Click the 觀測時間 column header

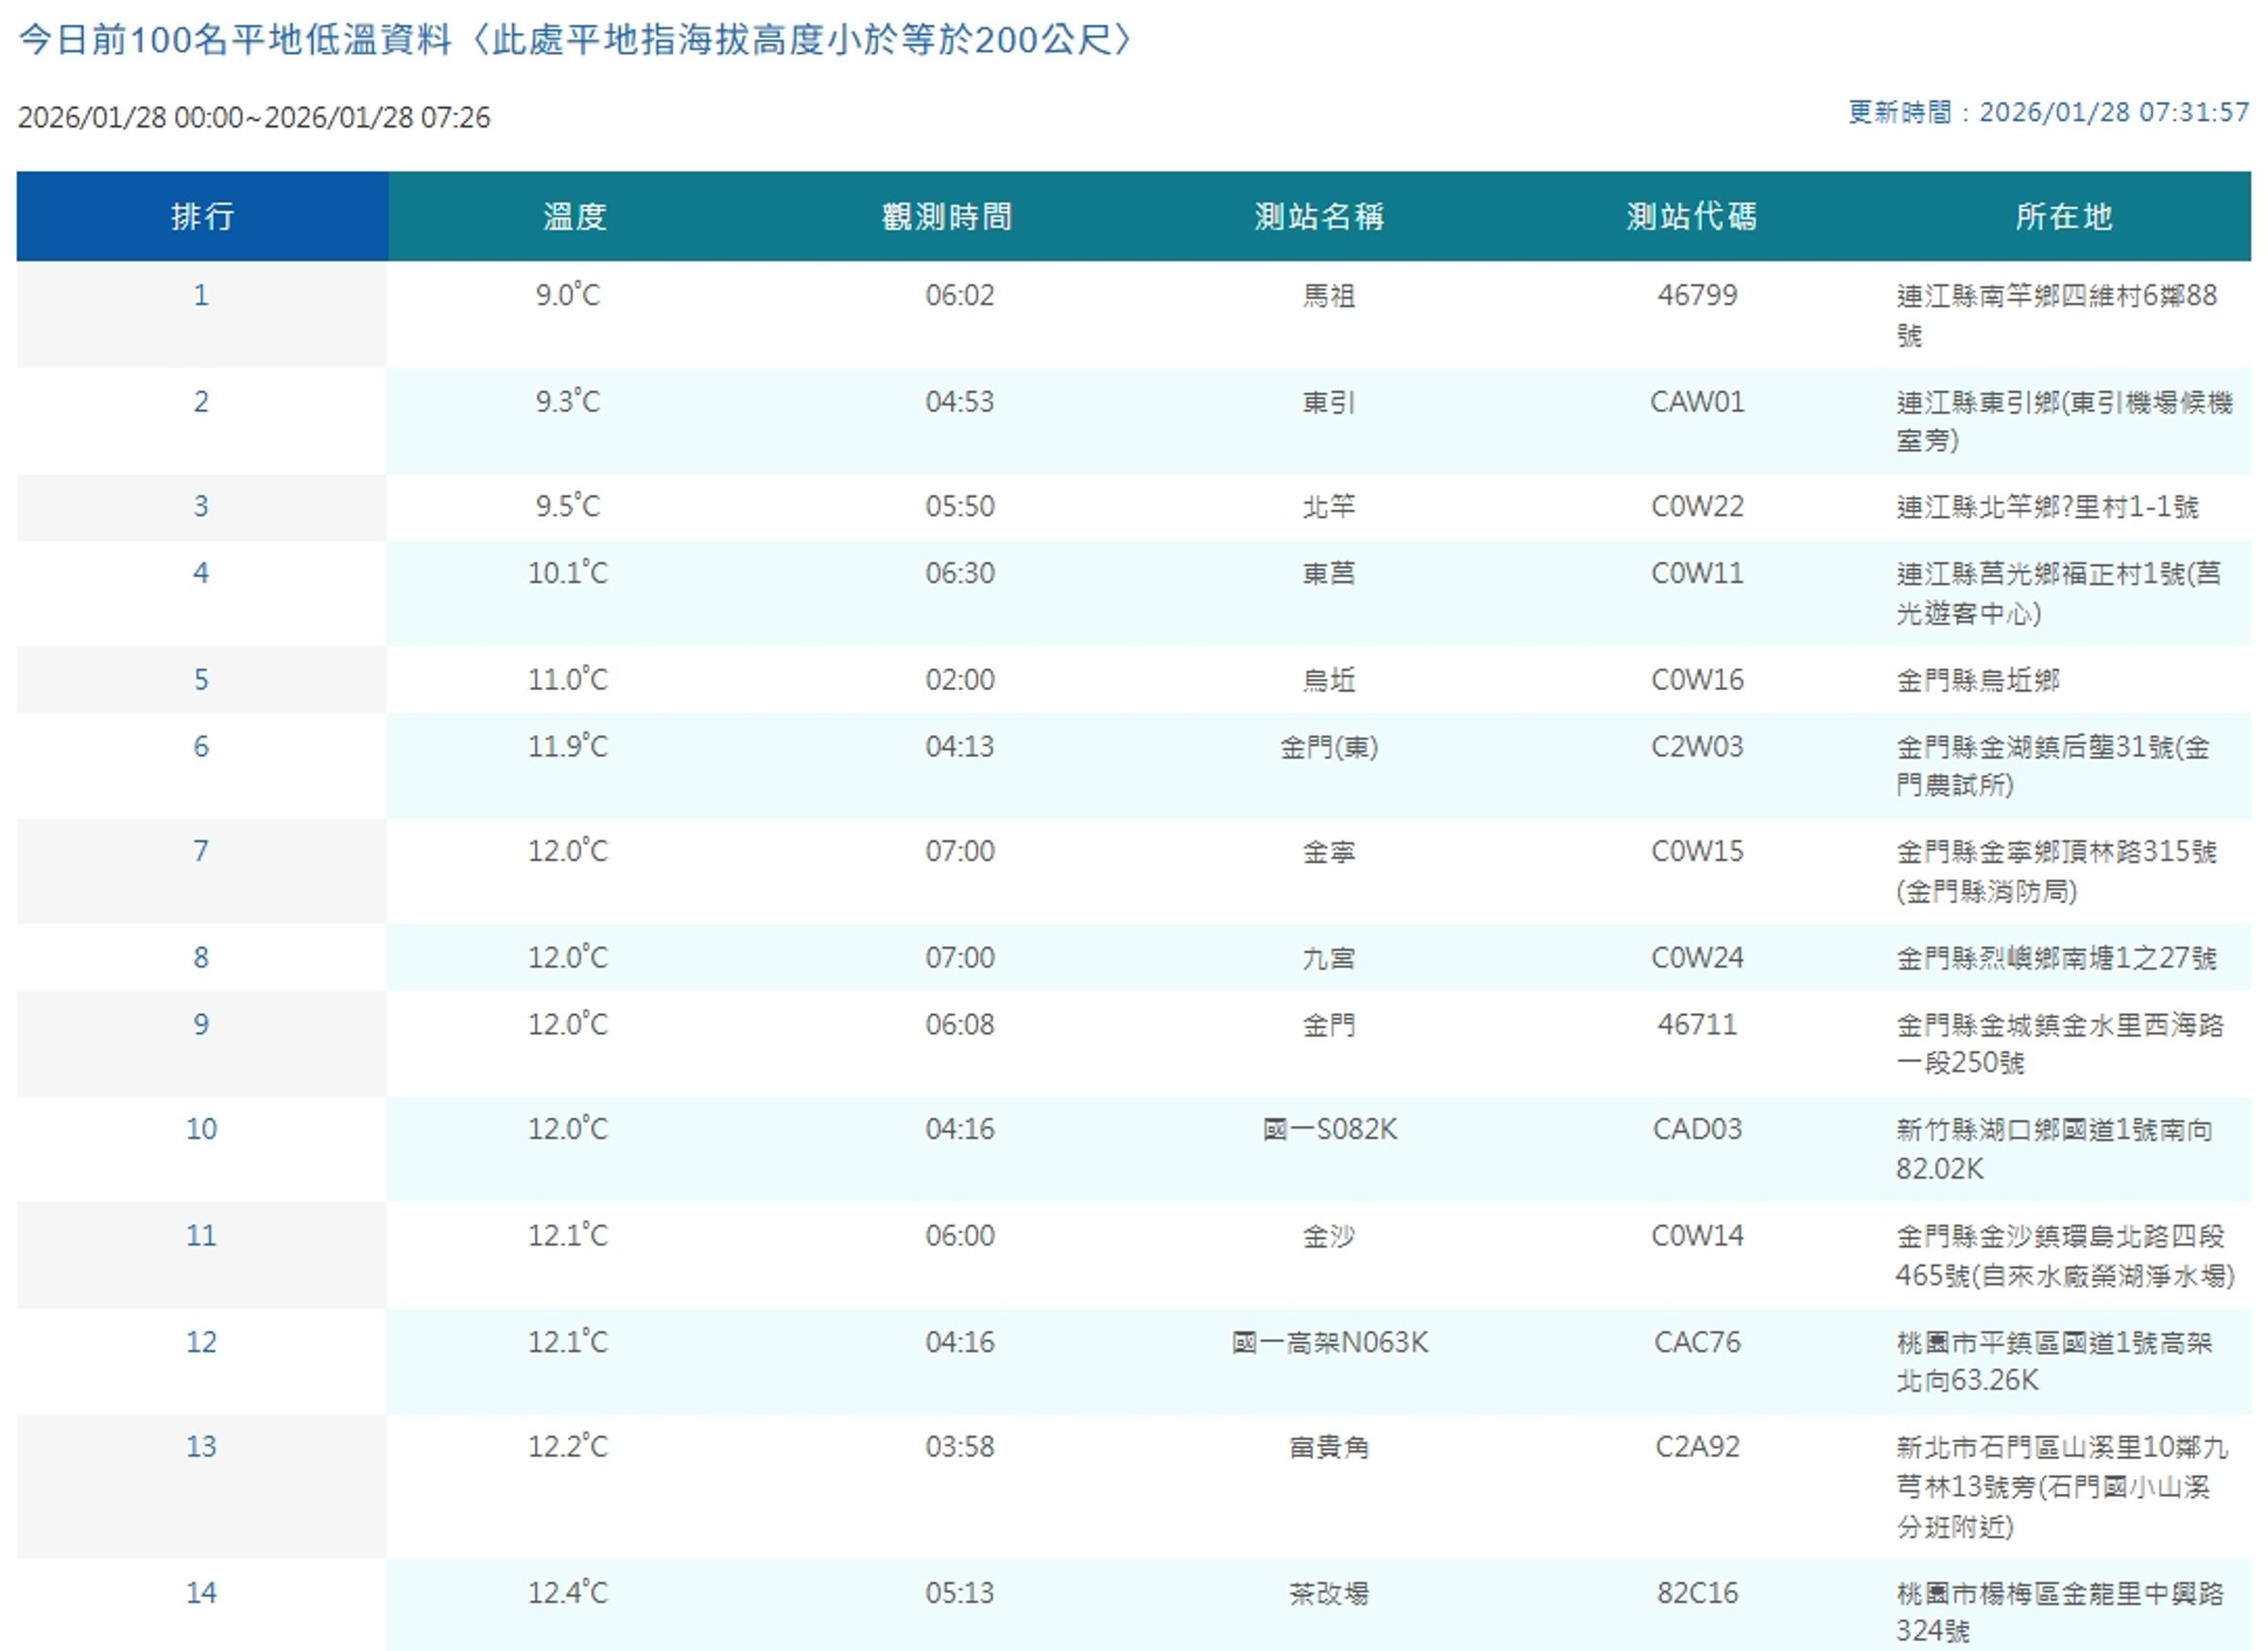coord(947,216)
